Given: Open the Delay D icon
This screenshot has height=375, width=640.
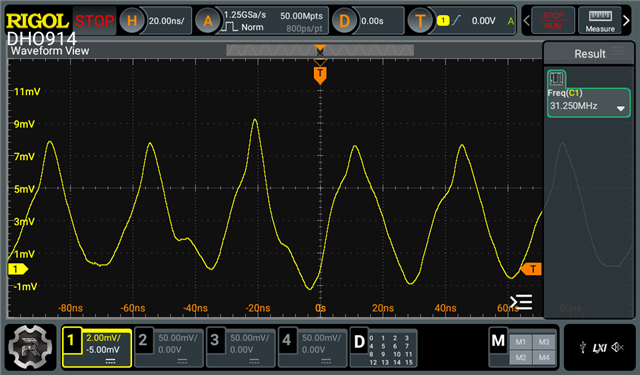Looking at the screenshot, I should 344,20.
